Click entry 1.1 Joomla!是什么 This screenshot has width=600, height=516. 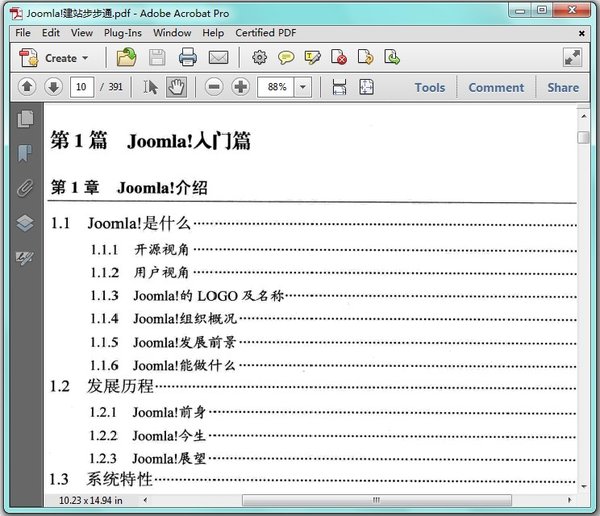[x=120, y=223]
